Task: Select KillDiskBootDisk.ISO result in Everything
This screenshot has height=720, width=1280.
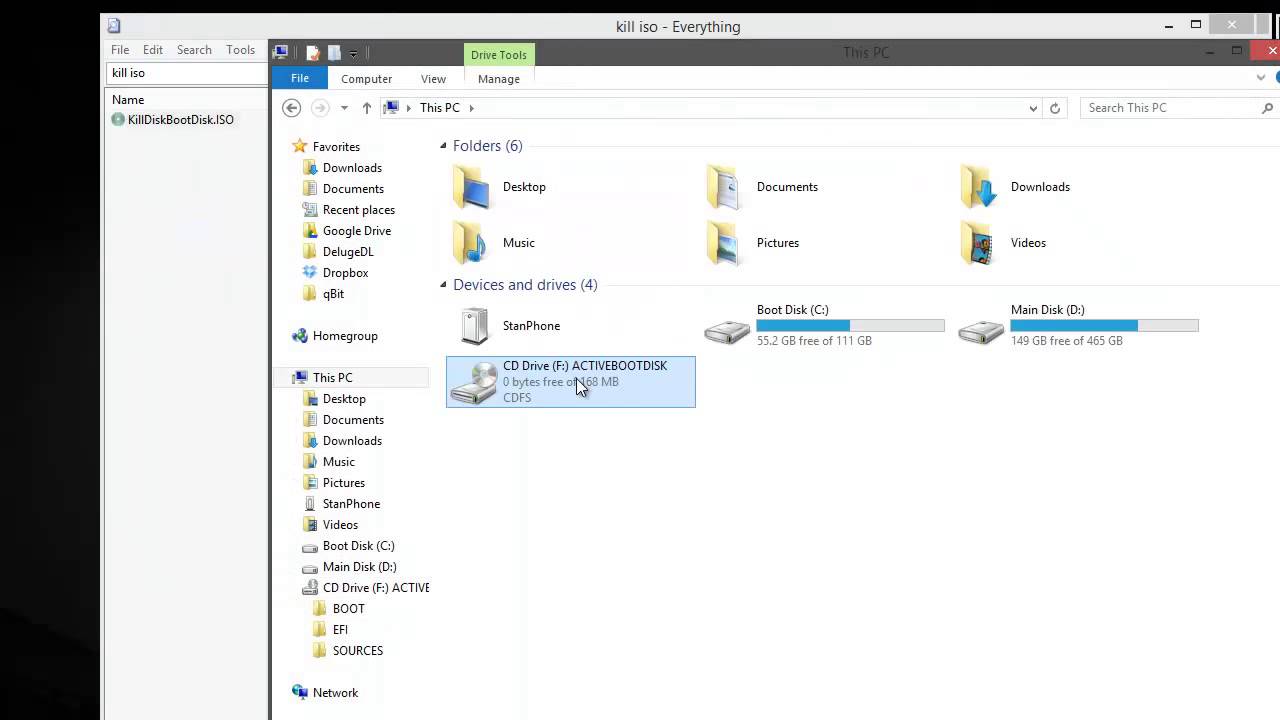Action: 180,120
